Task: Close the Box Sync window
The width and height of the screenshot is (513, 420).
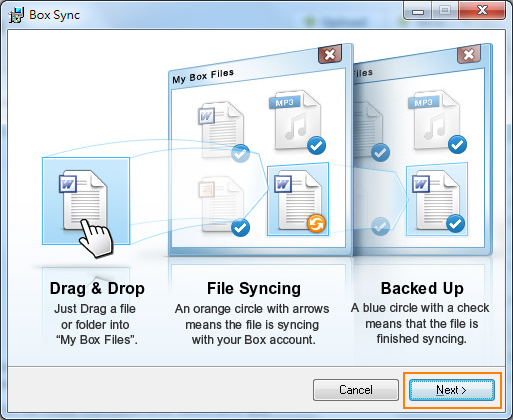Action: point(482,11)
